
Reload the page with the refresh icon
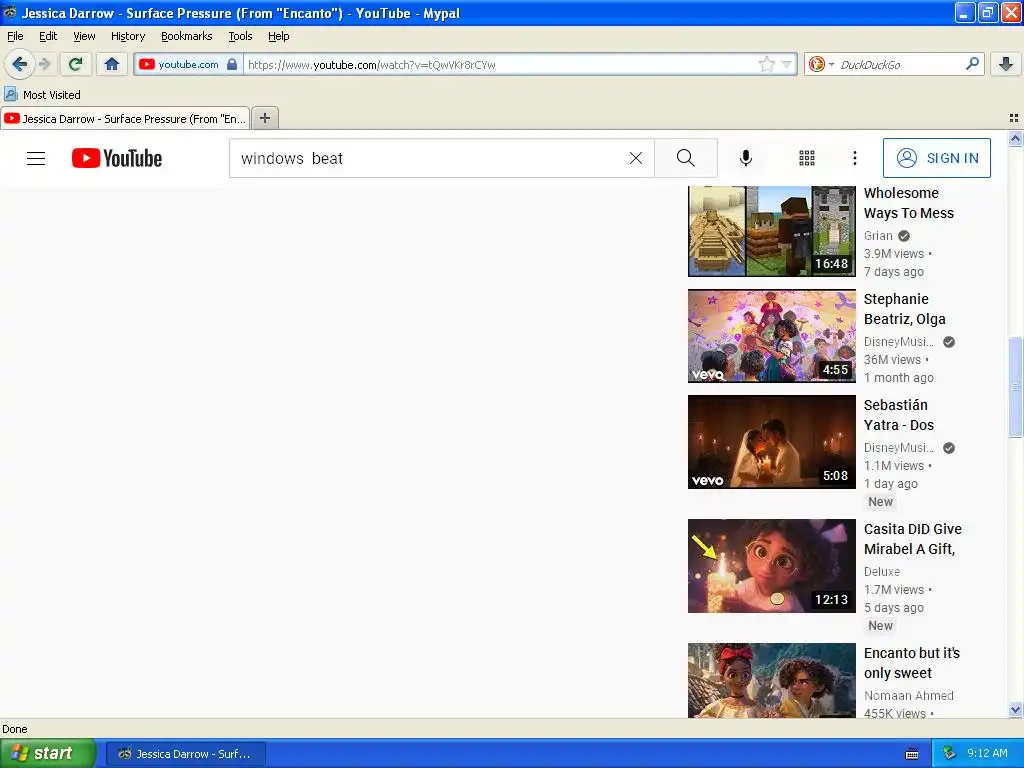pyautogui.click(x=75, y=64)
